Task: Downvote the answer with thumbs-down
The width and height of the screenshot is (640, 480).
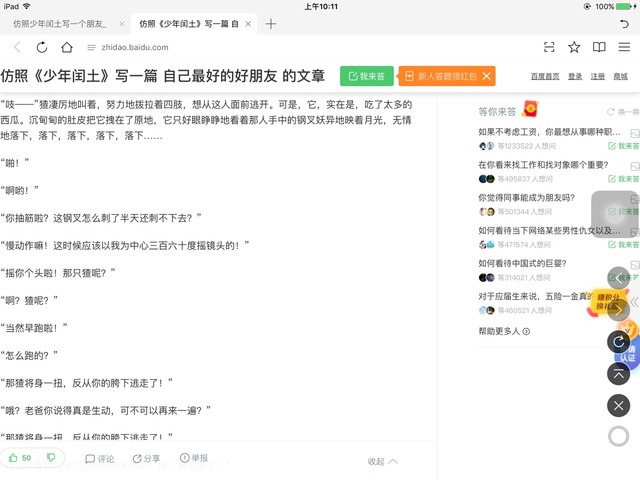Action: (51, 458)
